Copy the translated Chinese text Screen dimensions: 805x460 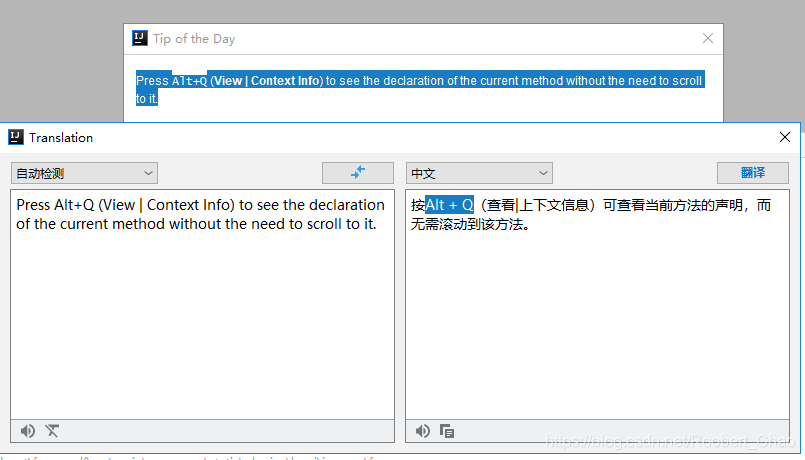coord(447,431)
